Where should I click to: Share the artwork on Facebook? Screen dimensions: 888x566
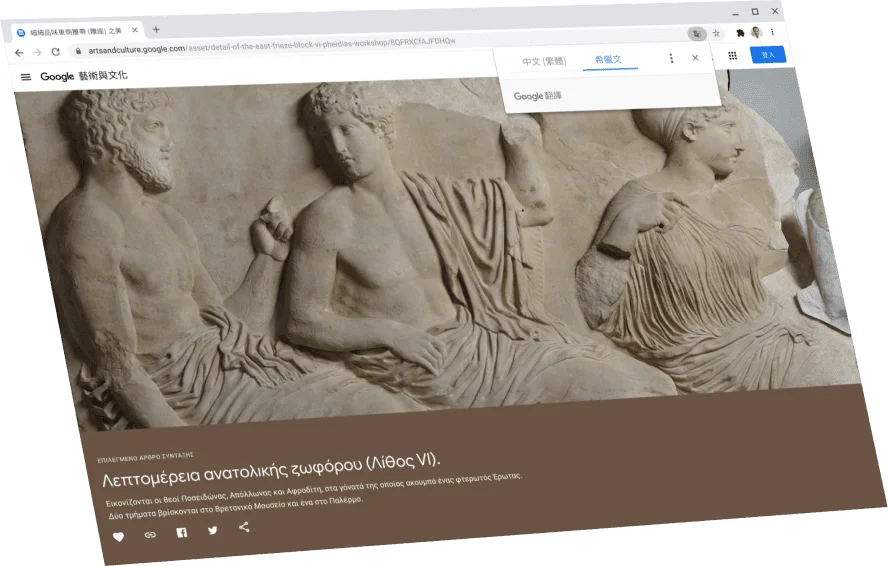(x=182, y=533)
